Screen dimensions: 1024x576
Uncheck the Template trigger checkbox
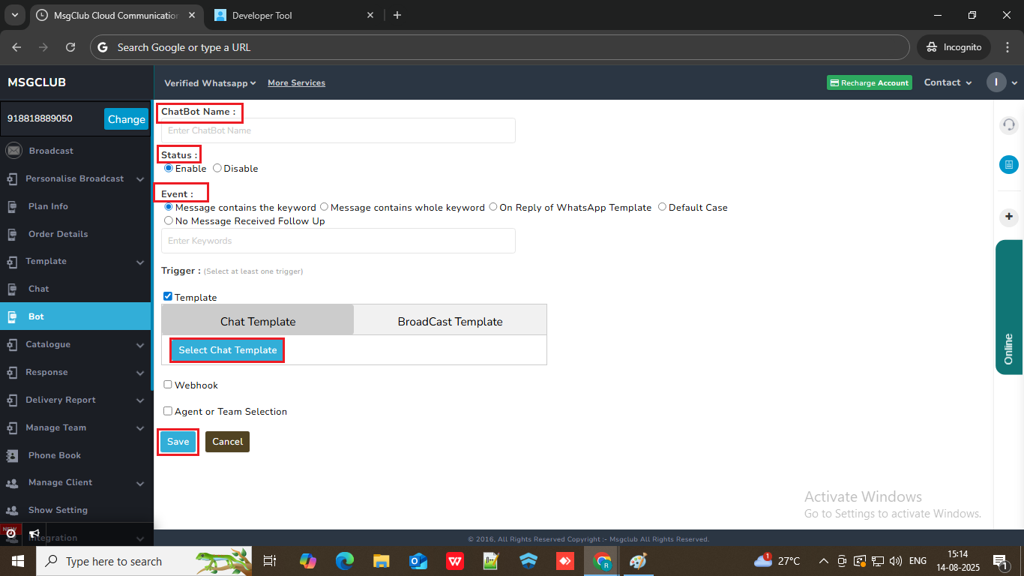pos(168,296)
